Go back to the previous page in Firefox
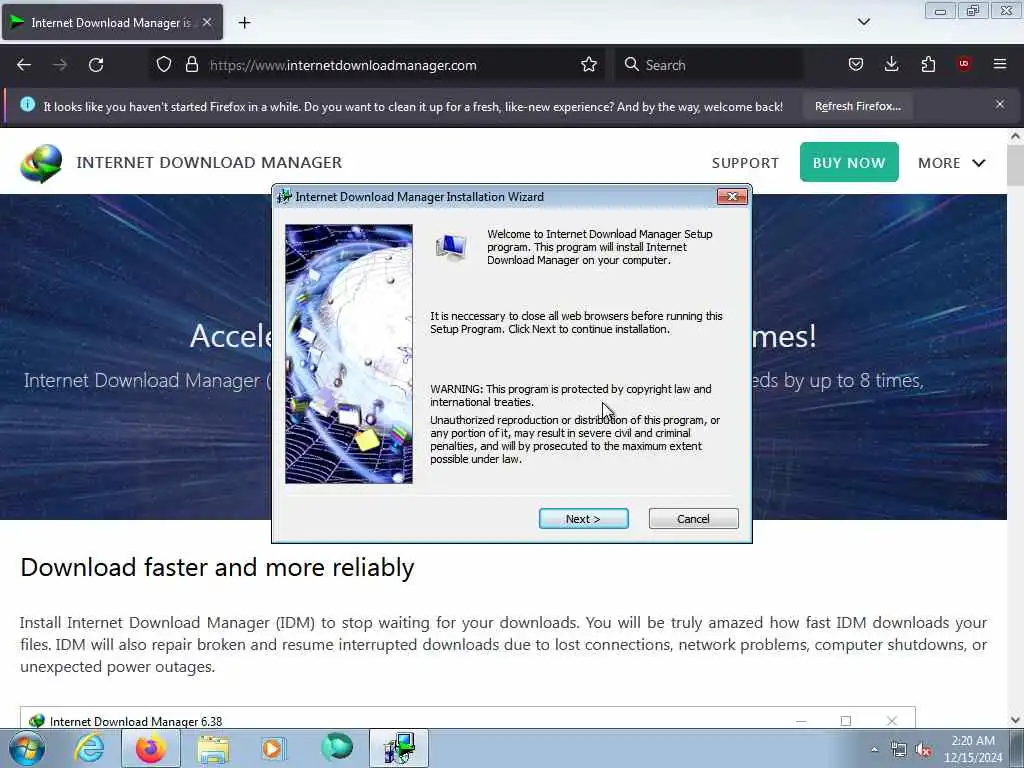Screen dimensions: 1024x768 pos(24,65)
